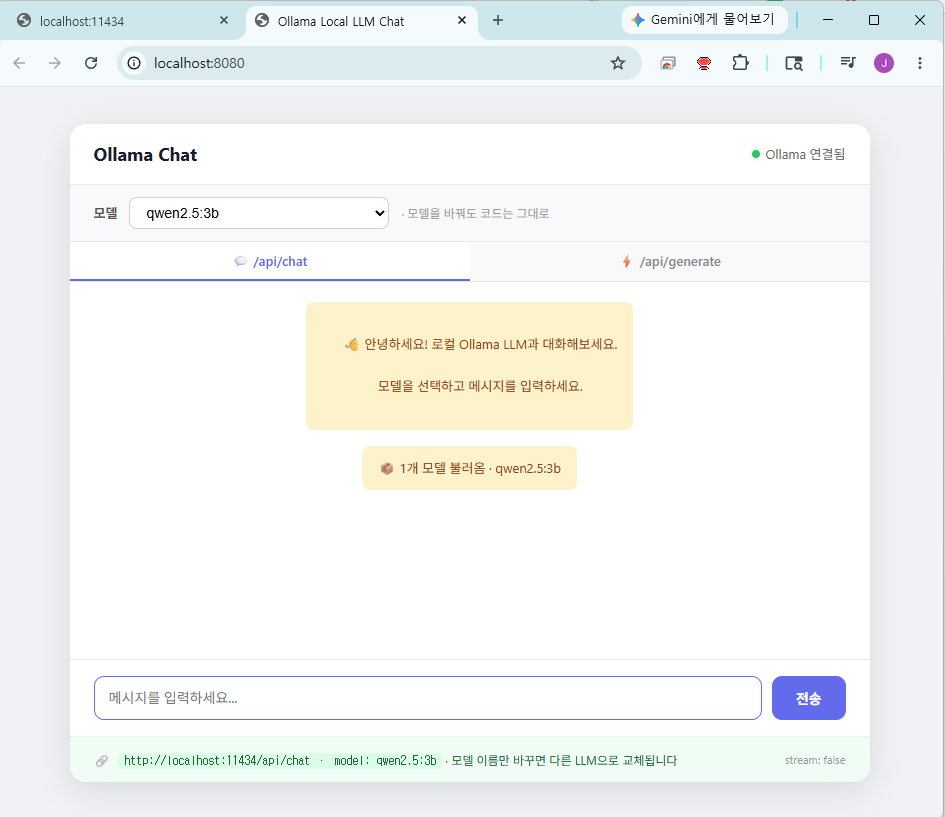945x817 pixels.
Task: Click the link icon in footer bar
Action: click(102, 761)
